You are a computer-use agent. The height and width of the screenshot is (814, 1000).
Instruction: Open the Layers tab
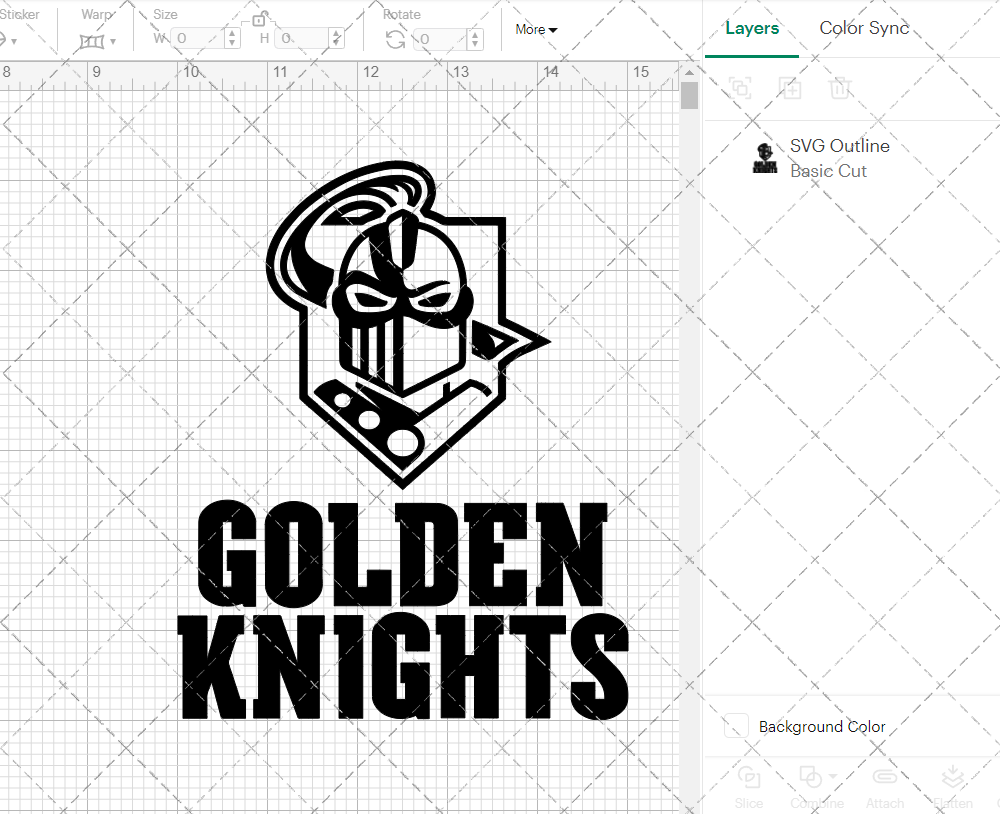[752, 28]
